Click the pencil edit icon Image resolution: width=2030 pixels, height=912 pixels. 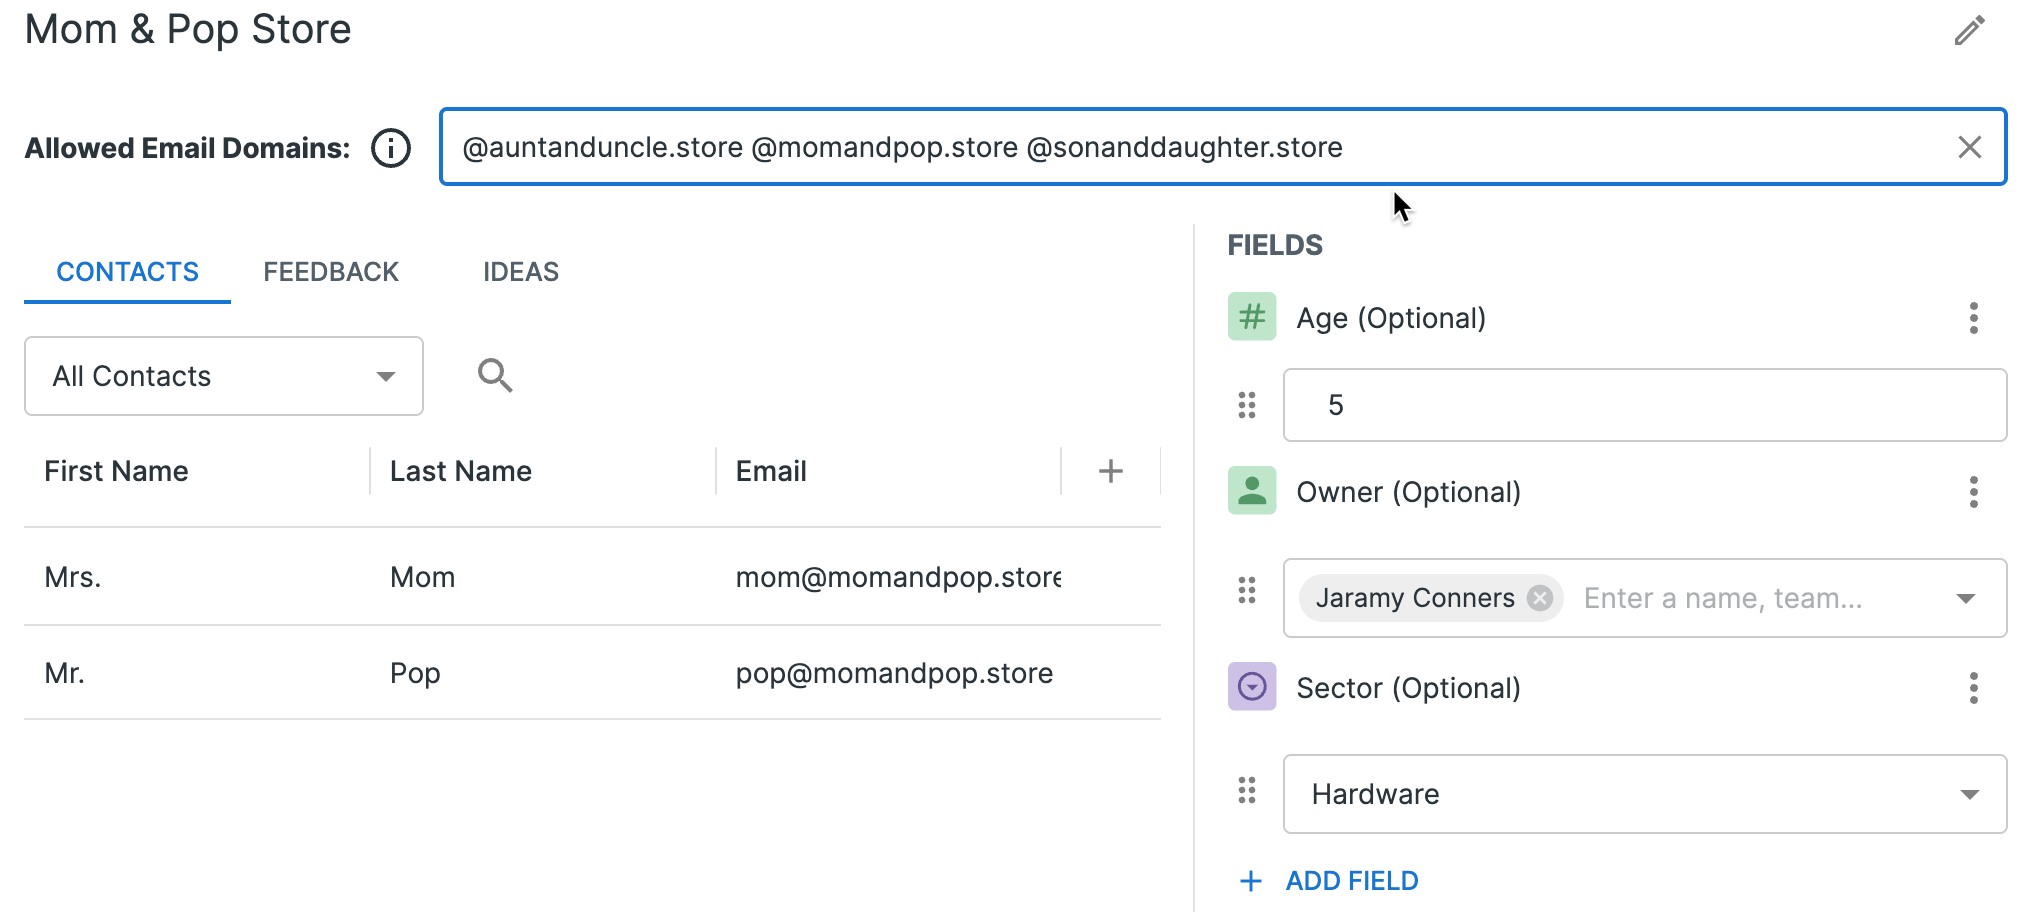pos(1969,30)
